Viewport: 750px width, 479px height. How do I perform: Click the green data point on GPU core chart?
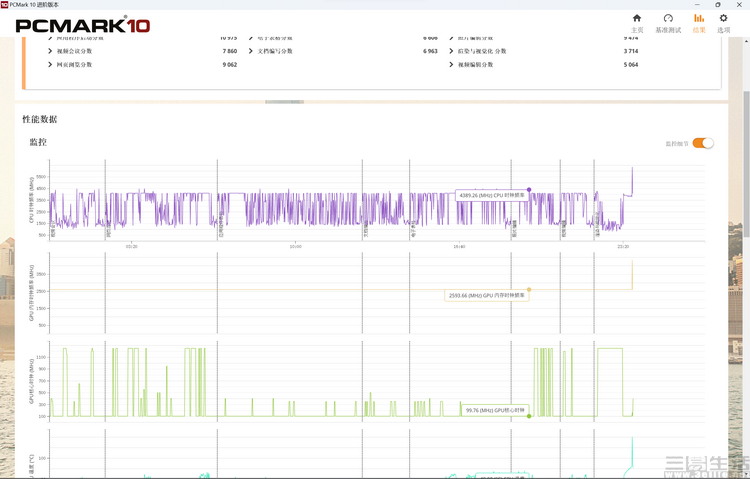pos(529,416)
